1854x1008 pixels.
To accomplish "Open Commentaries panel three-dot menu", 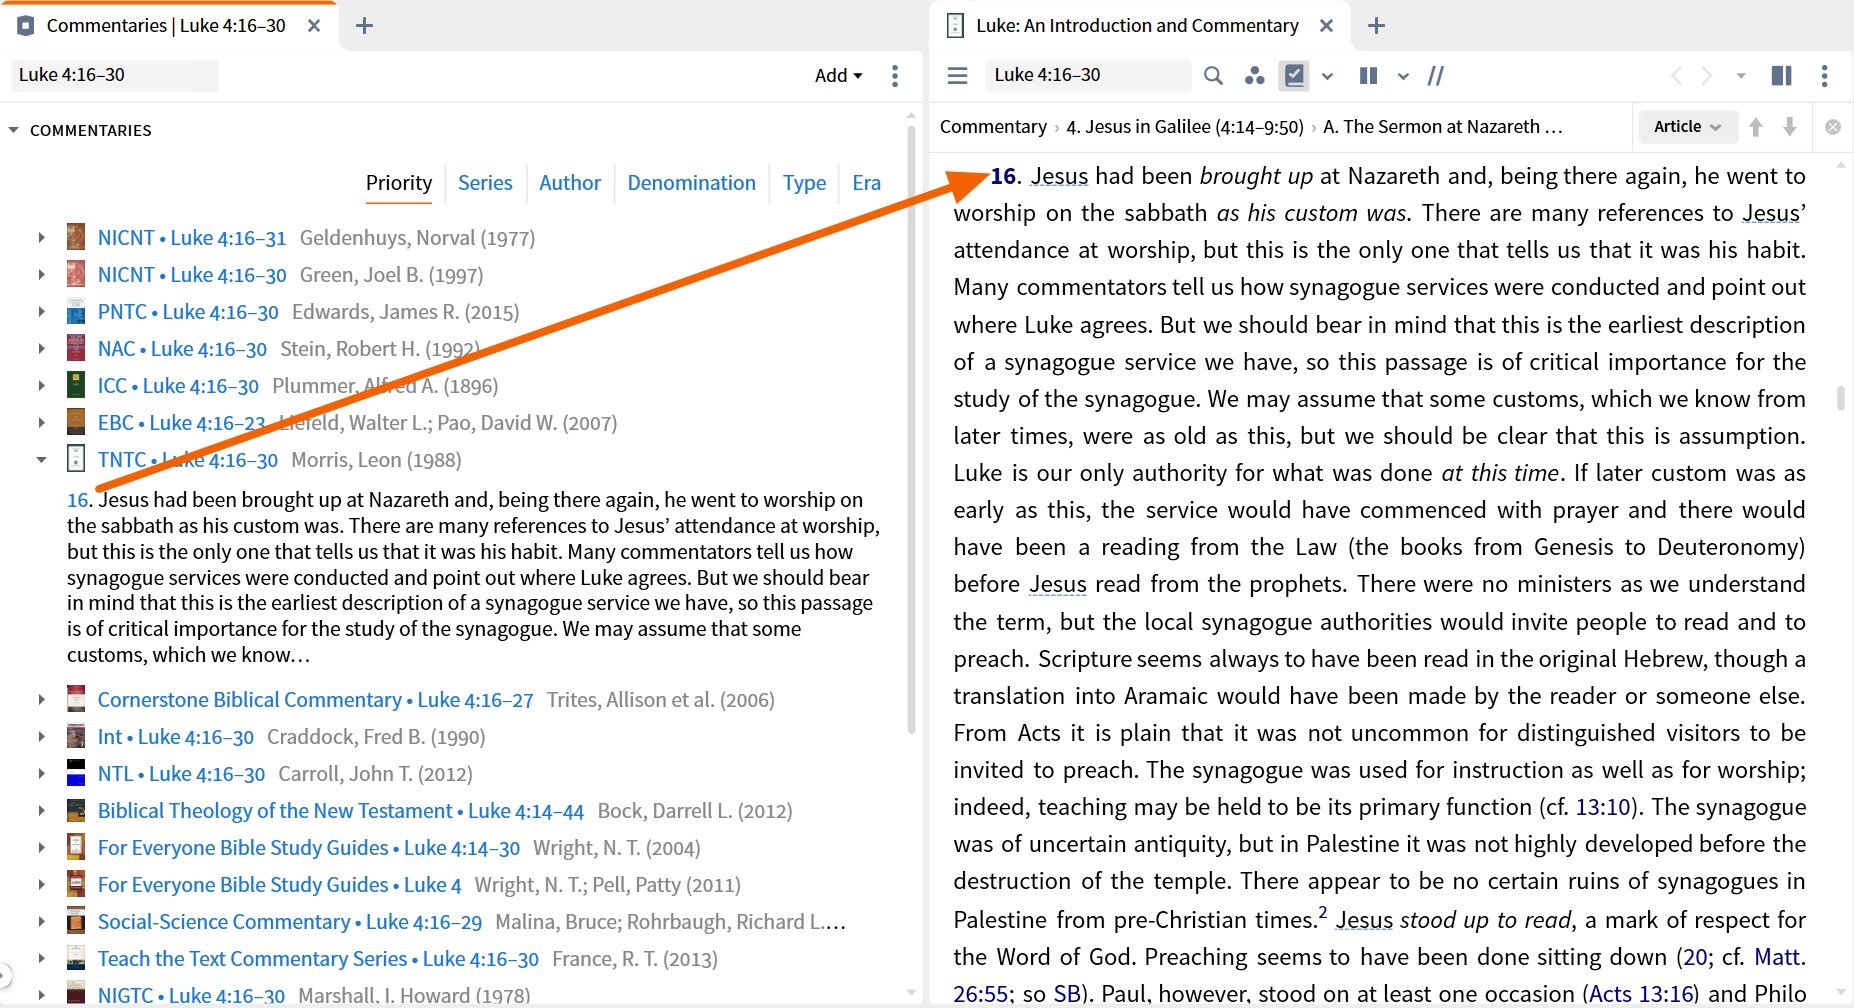I will pos(895,75).
